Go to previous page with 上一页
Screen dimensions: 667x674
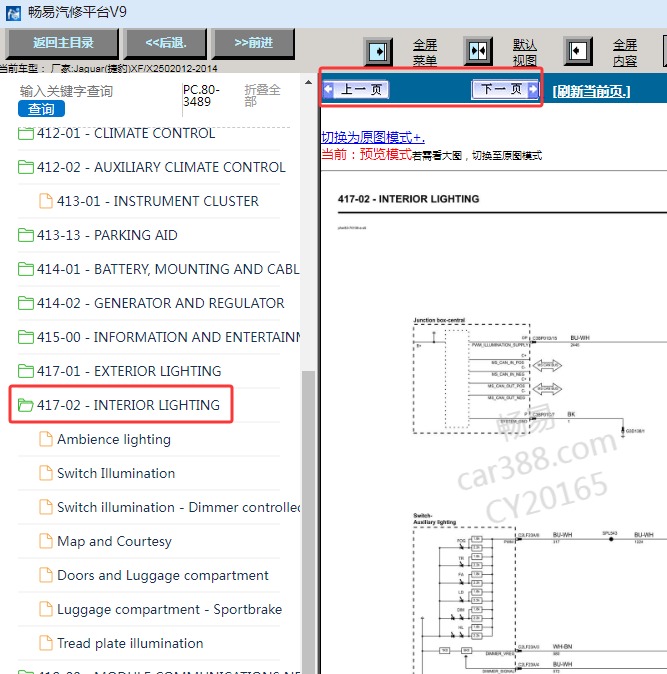[356, 89]
